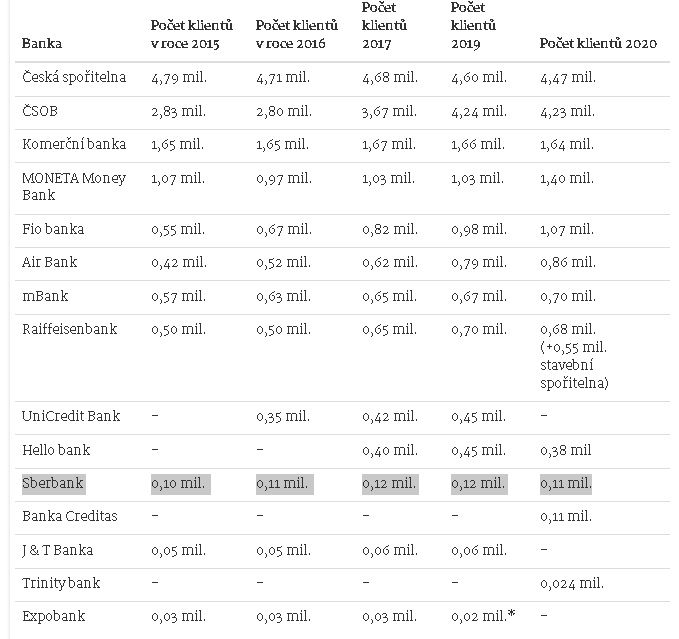
Task: Click the J & T Banka label
Action: tap(58, 550)
